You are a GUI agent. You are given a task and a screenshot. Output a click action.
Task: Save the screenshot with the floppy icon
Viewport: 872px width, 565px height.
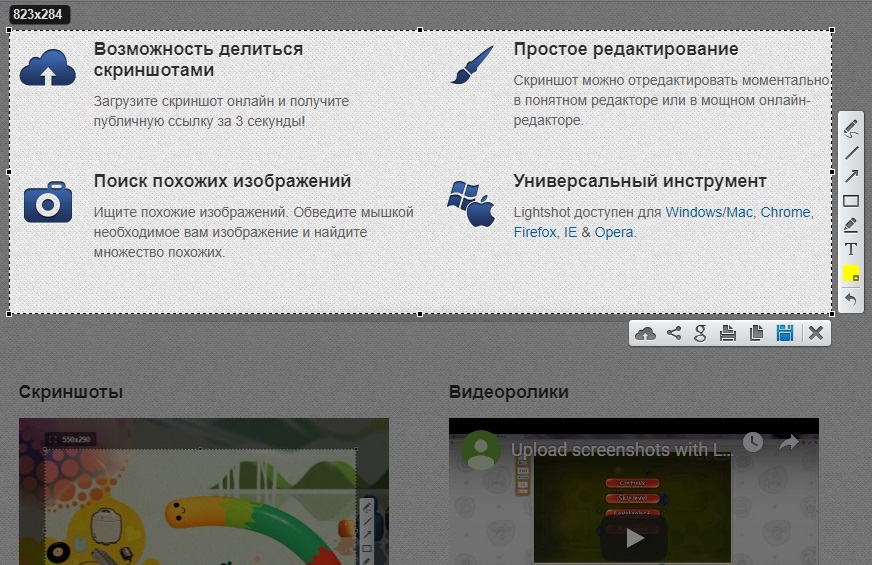785,333
